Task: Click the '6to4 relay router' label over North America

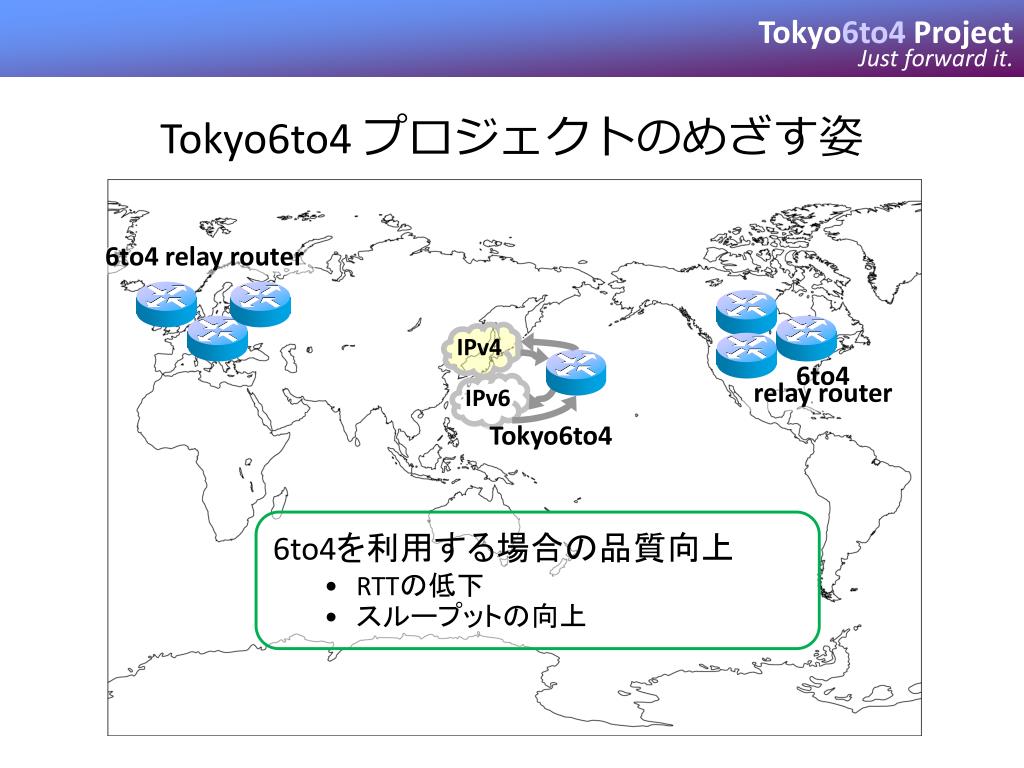Action: [x=822, y=385]
